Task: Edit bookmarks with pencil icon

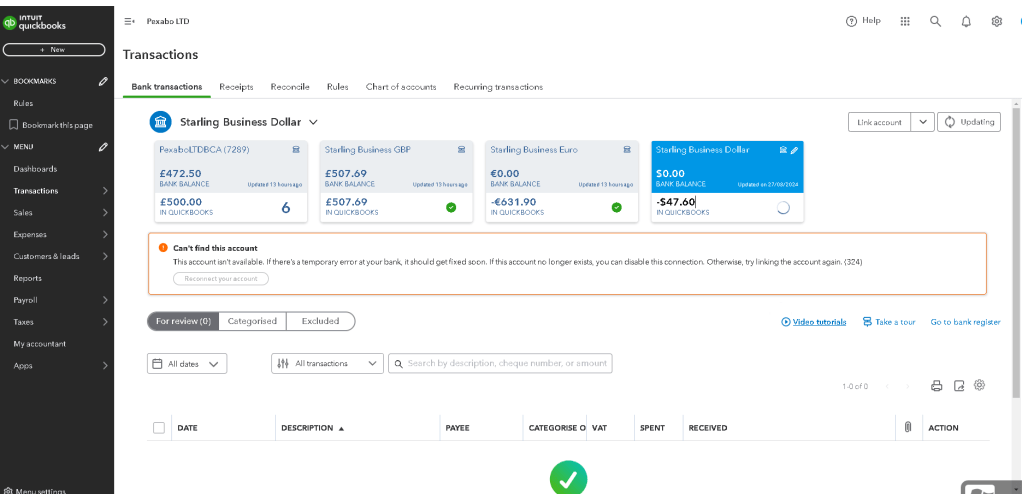Action: [103, 81]
